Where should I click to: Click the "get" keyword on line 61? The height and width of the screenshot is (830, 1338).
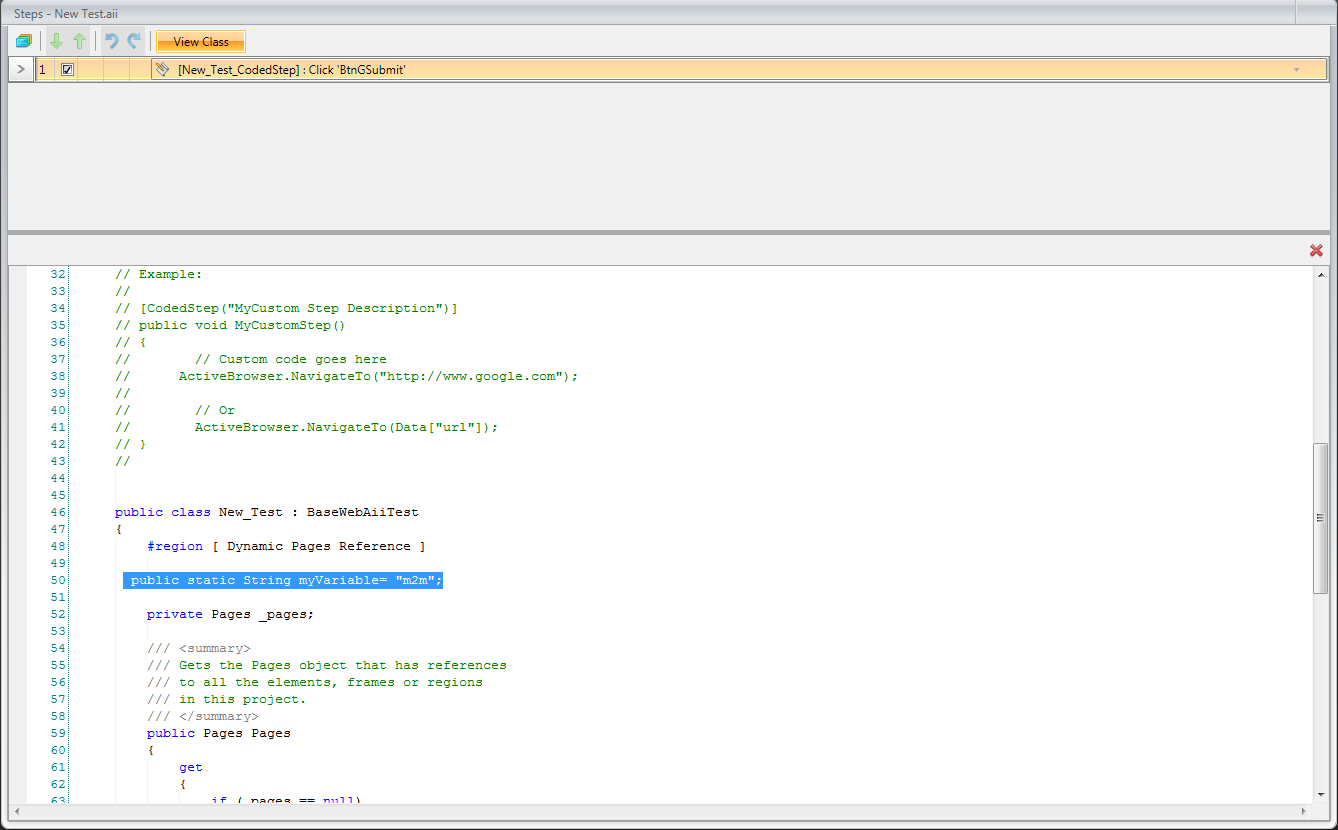click(191, 767)
